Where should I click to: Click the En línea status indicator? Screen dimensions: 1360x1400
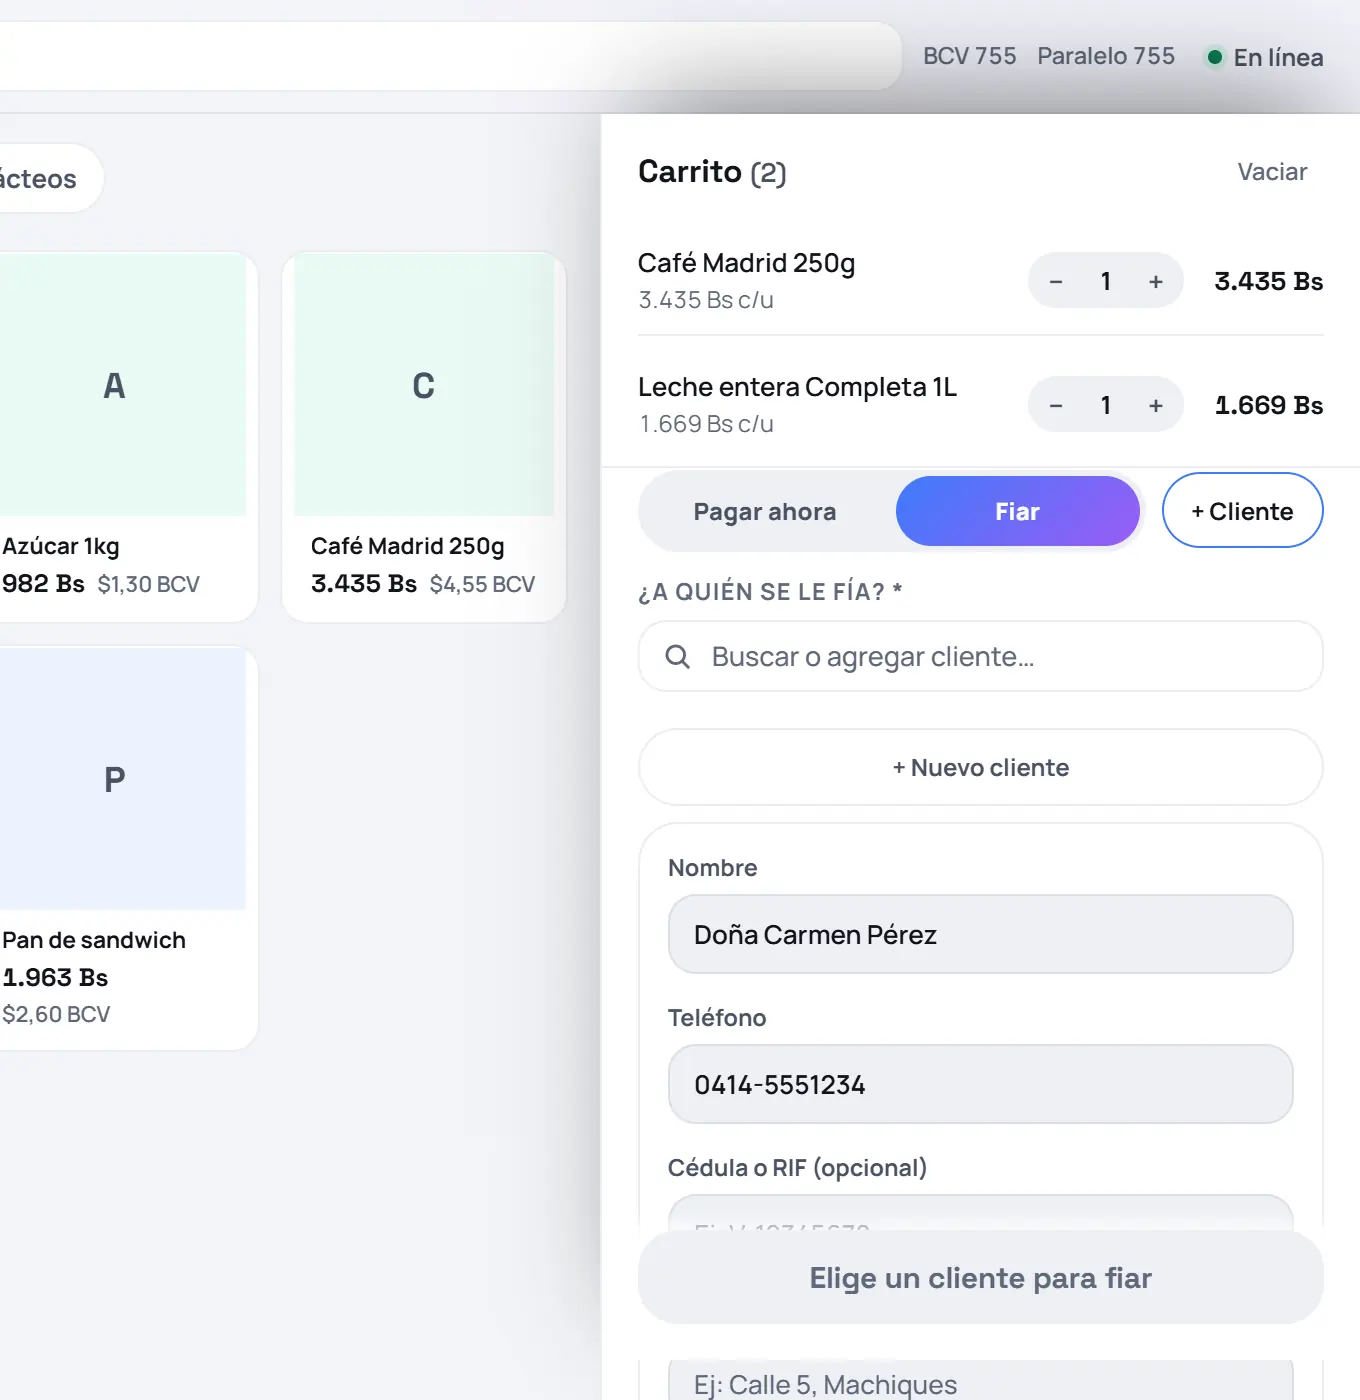click(x=1265, y=57)
